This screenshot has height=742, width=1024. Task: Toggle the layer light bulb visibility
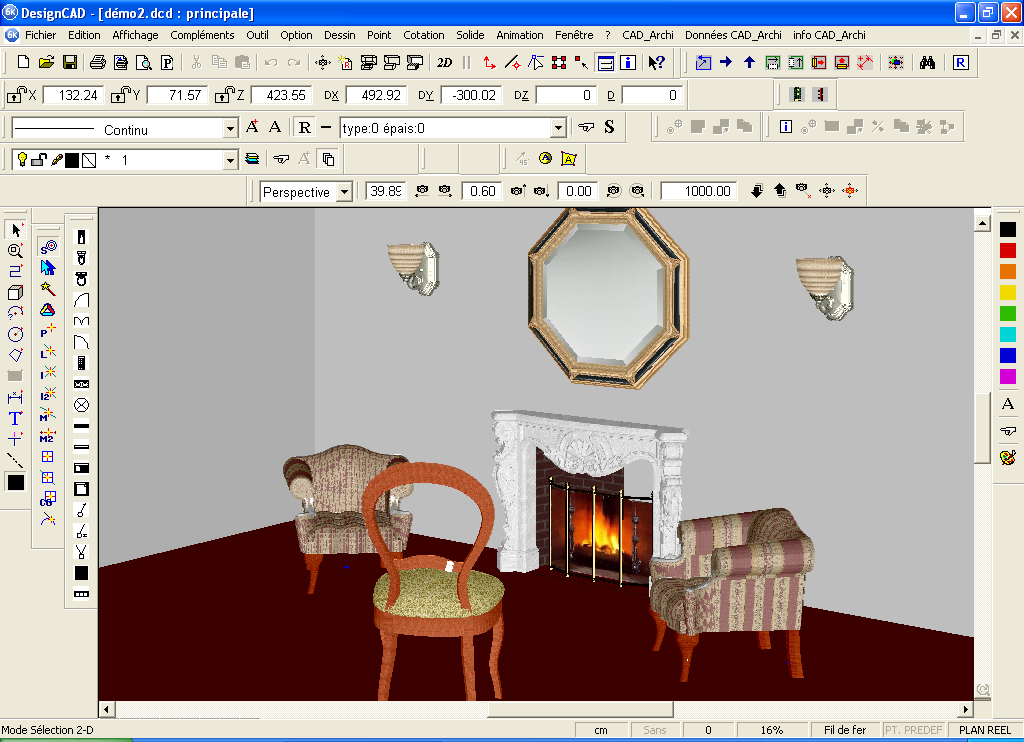pos(22,159)
